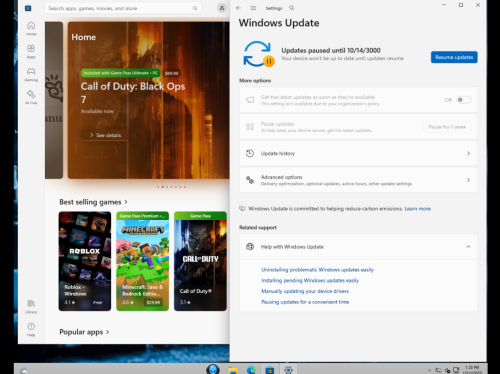Viewport: 500px width, 374px height.
Task: Open Roblox game card
Action: point(85,261)
